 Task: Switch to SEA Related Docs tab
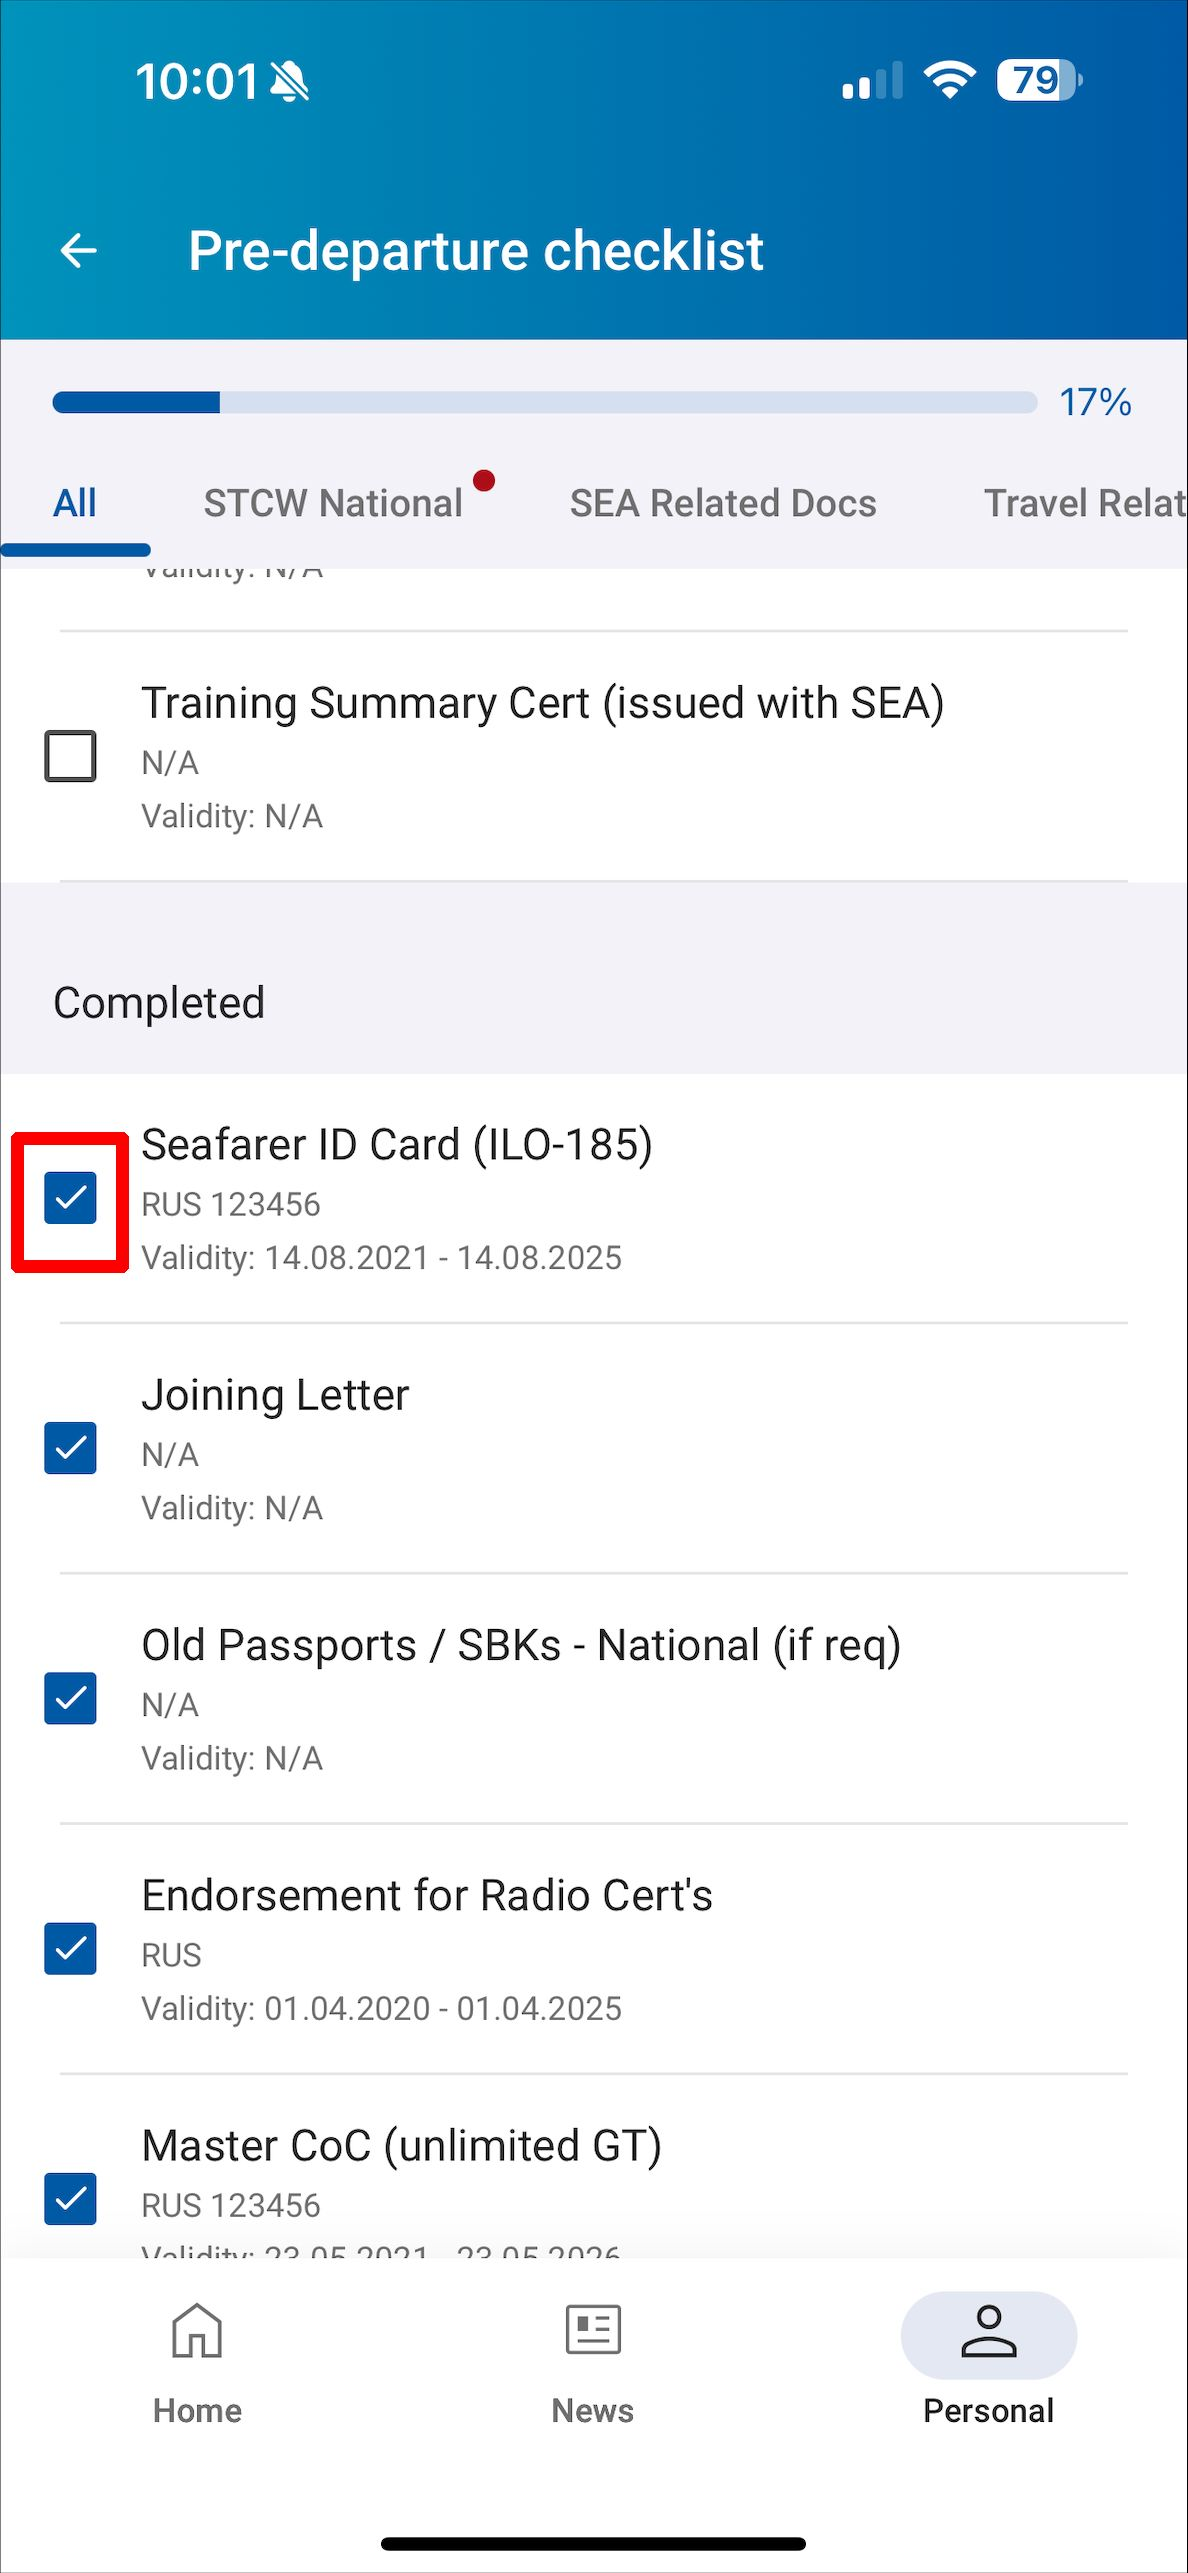(x=723, y=503)
